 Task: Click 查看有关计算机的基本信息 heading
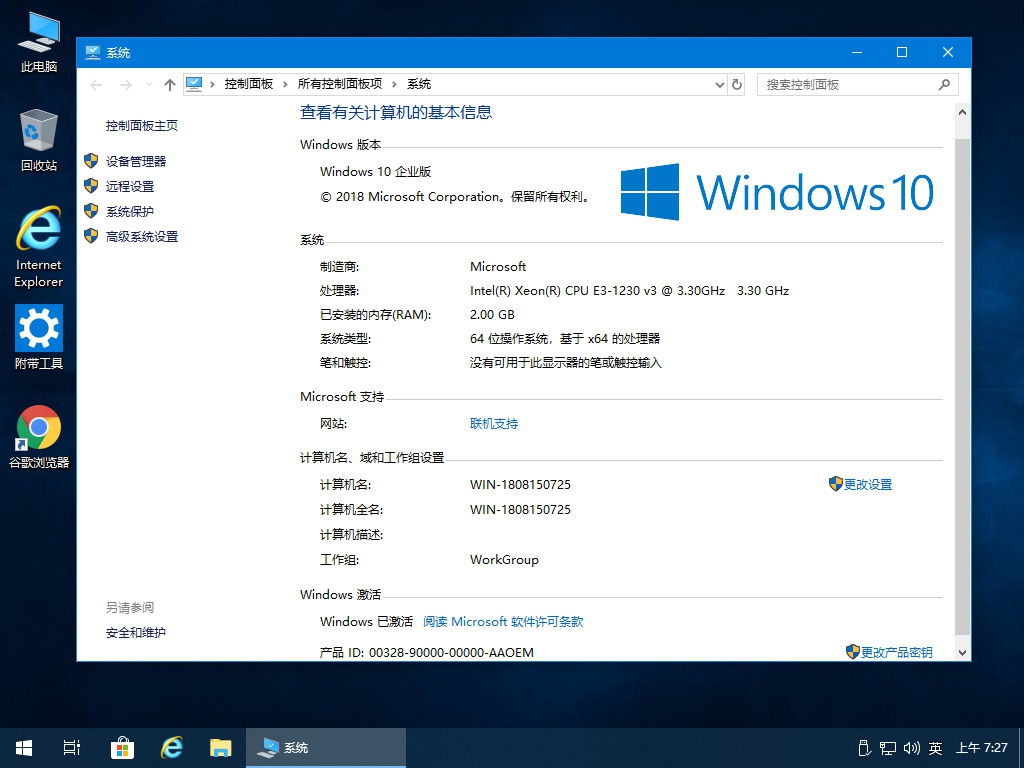point(396,112)
